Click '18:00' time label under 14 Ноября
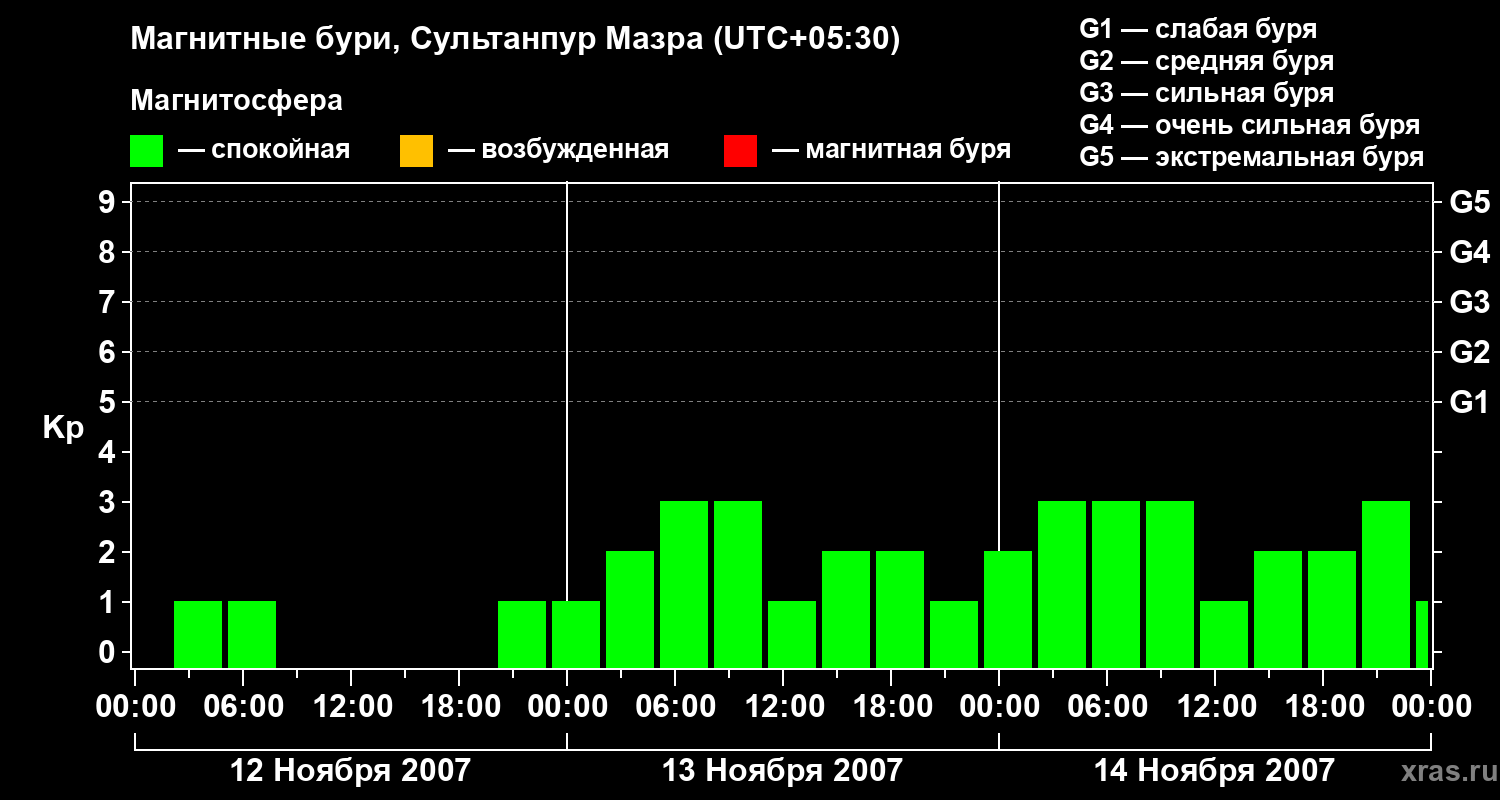The height and width of the screenshot is (800, 1500). click(1323, 707)
